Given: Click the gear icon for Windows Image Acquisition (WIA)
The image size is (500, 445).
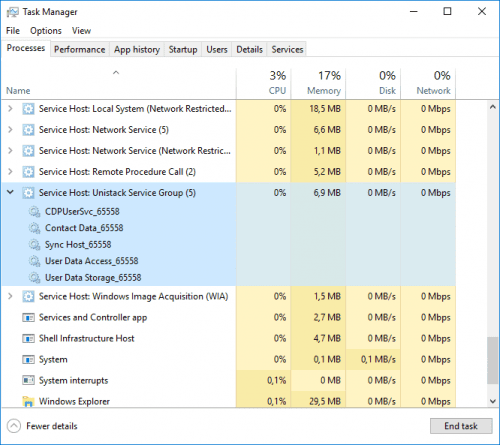Looking at the screenshot, I should (28, 297).
